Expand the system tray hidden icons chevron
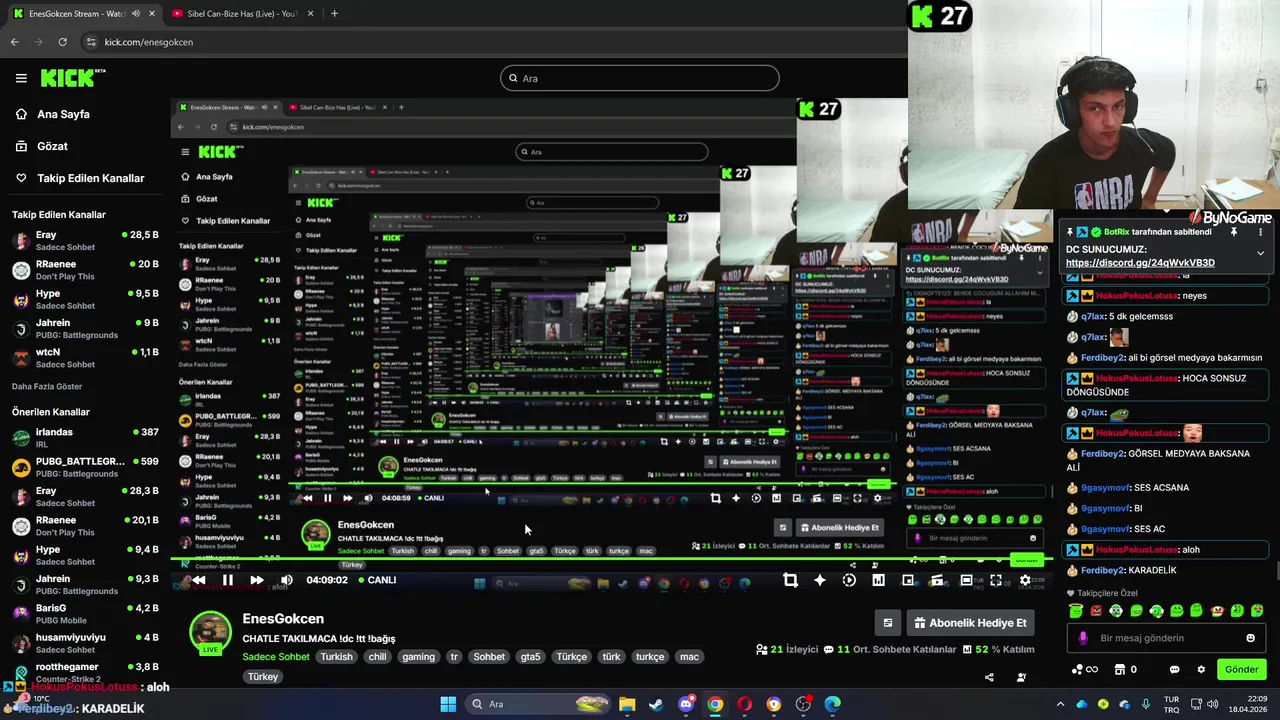Image resolution: width=1280 pixels, height=720 pixels. pyautogui.click(x=1061, y=704)
